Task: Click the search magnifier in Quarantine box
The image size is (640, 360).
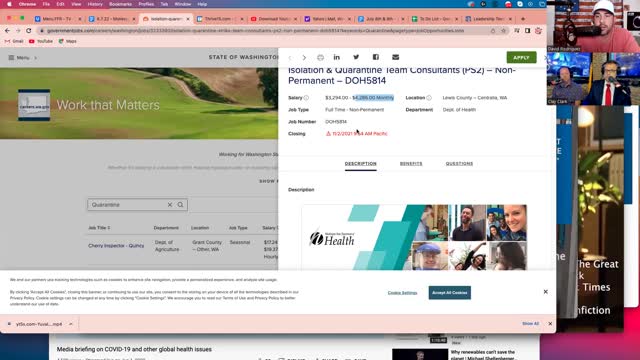Action: pyautogui.click(x=180, y=205)
